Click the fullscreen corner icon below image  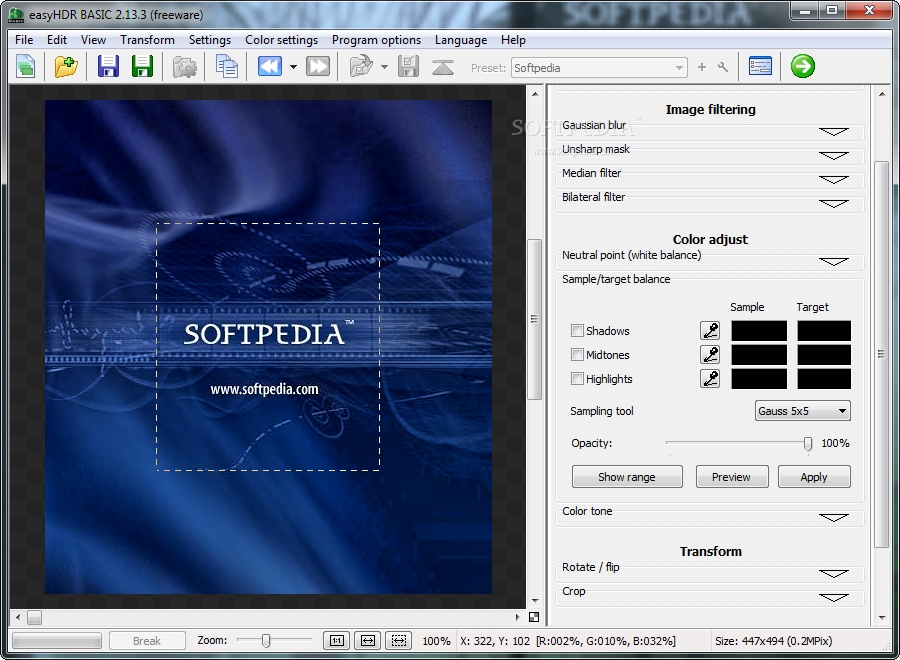coord(534,617)
